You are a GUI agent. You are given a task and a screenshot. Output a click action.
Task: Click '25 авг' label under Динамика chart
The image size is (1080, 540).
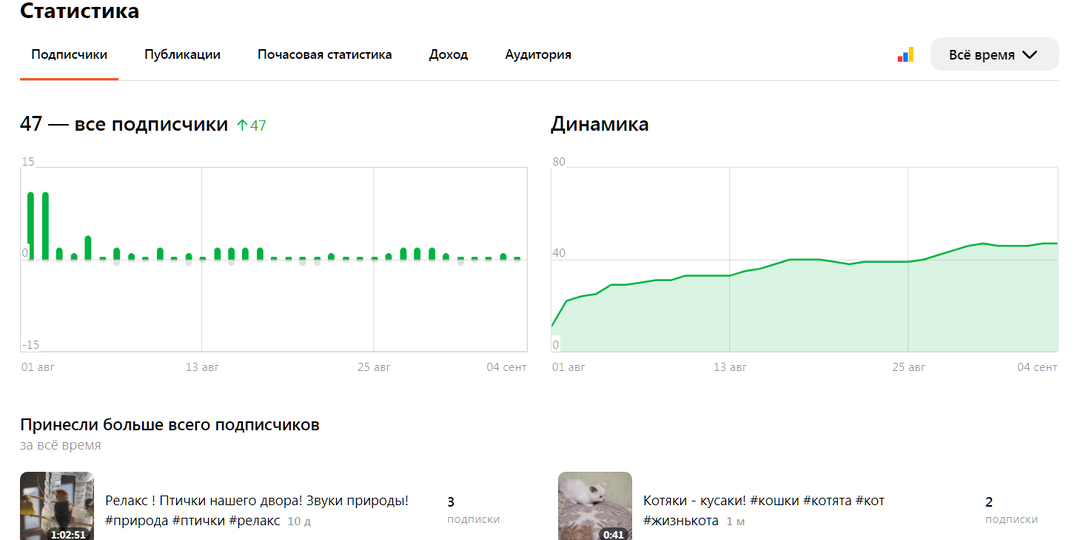[x=908, y=367]
